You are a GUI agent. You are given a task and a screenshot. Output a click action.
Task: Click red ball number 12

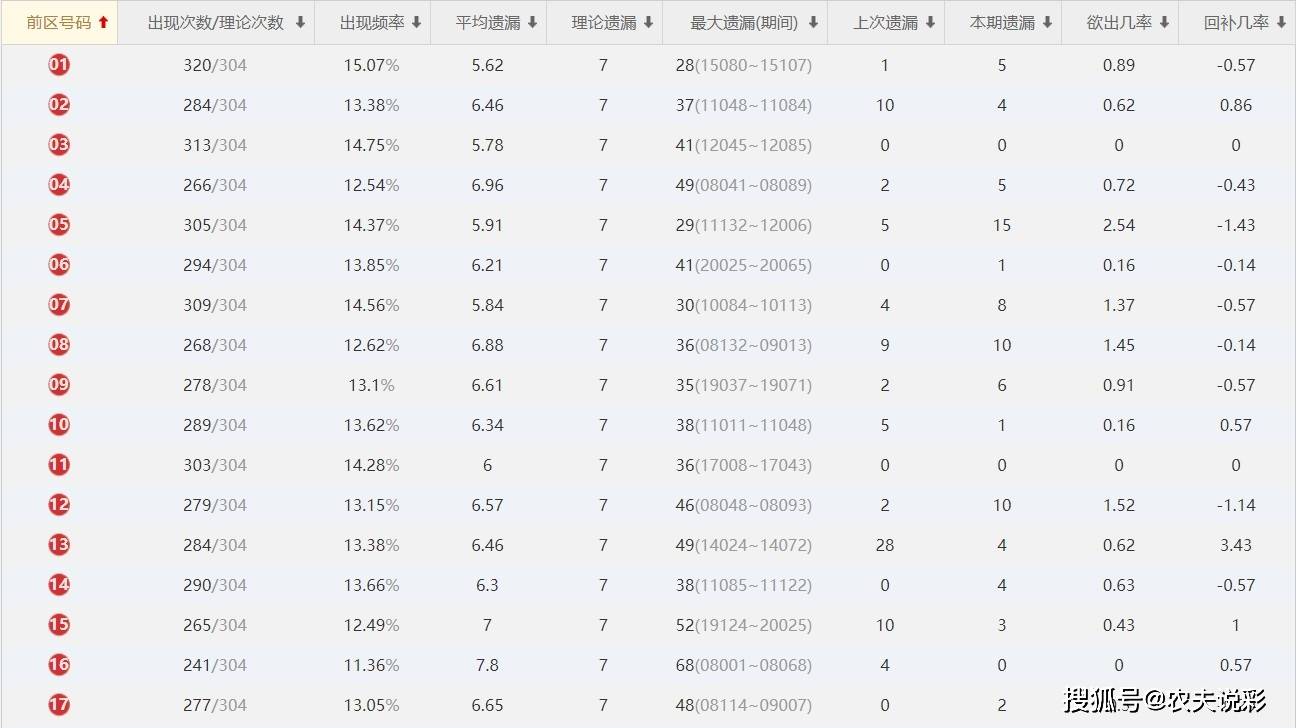(x=59, y=505)
